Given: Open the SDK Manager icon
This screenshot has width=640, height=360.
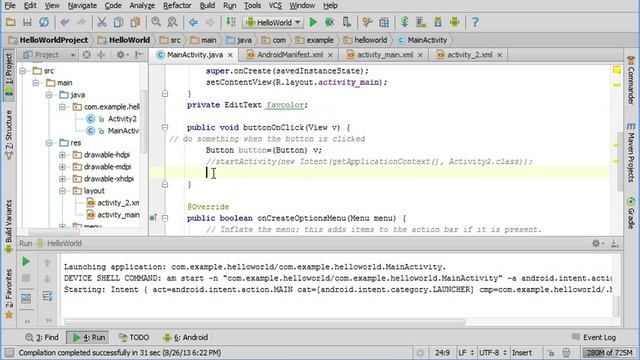Looking at the screenshot, I should click(x=438, y=22).
